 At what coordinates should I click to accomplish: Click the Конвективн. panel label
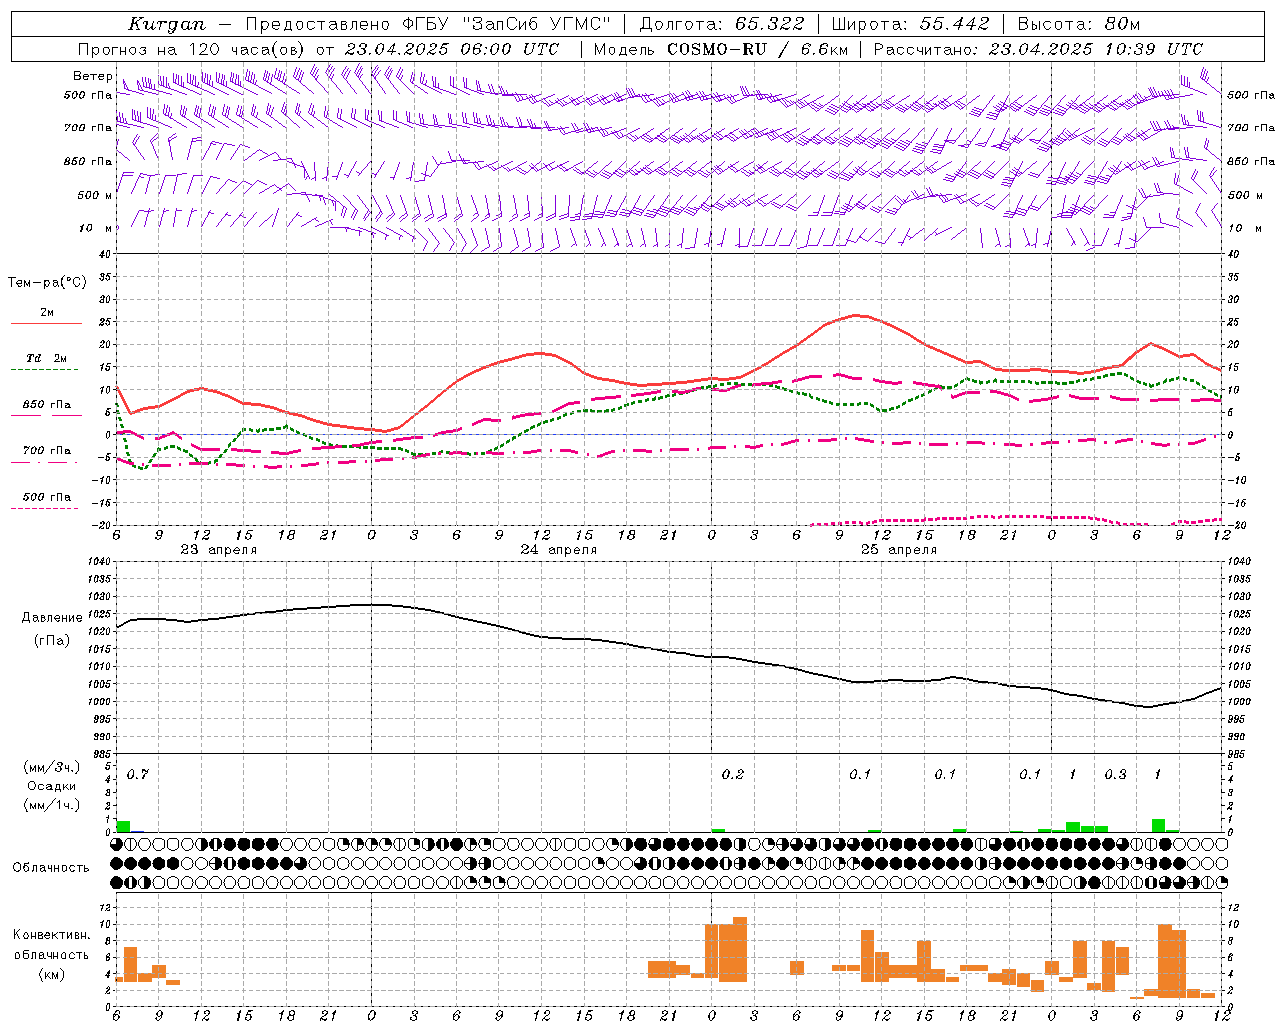52,935
